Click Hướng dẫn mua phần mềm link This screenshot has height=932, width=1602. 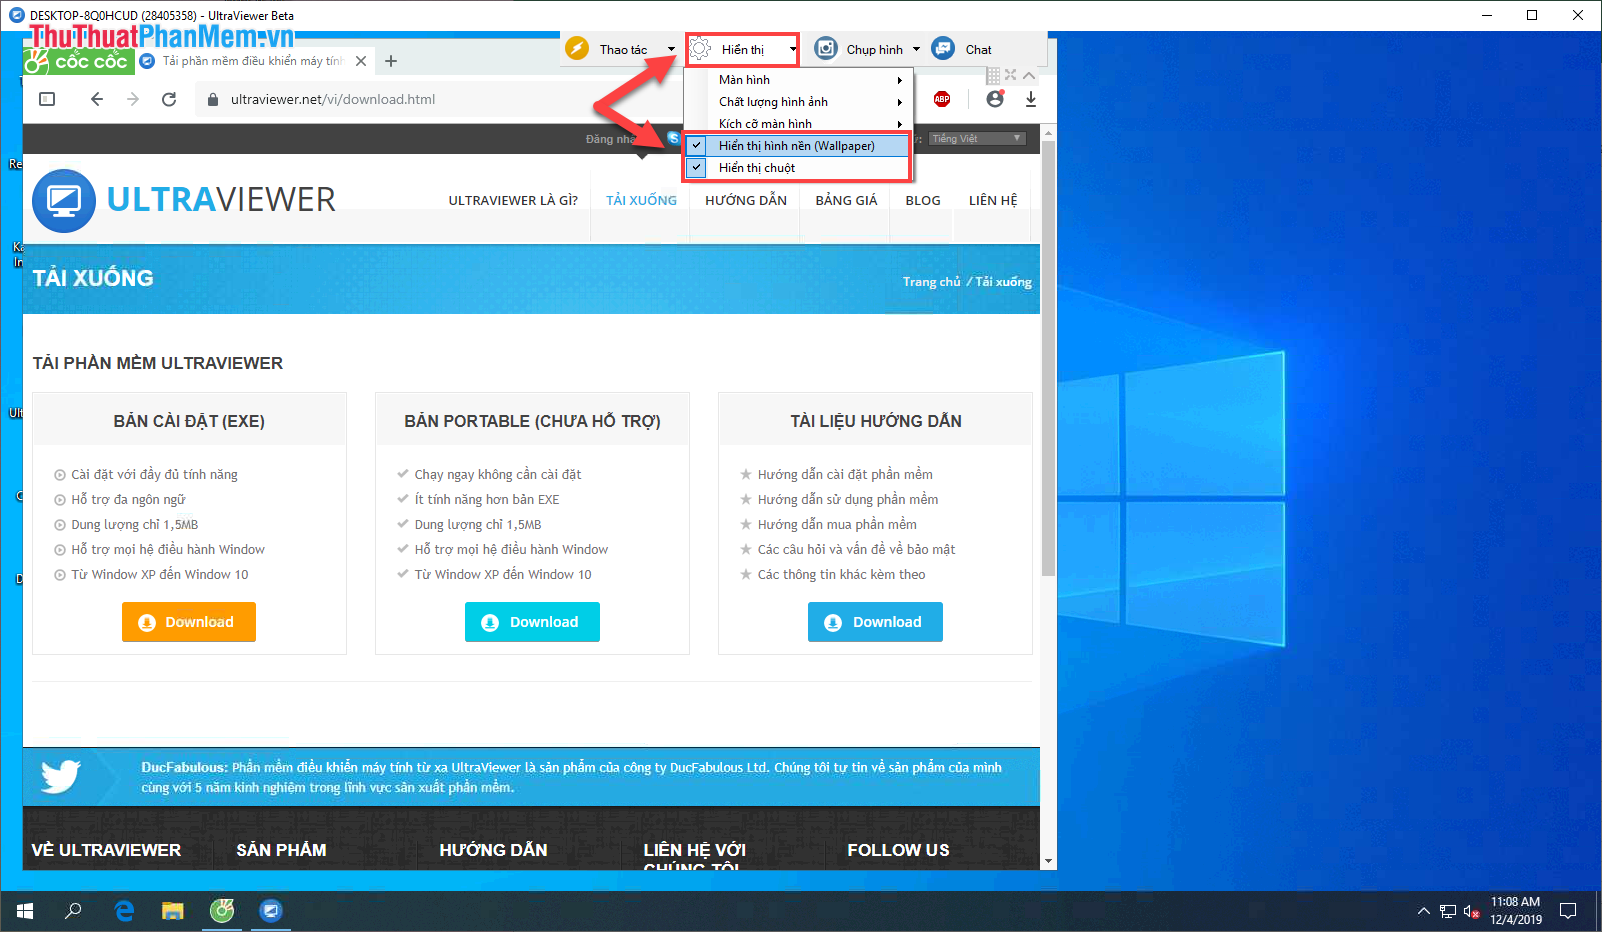[837, 525]
